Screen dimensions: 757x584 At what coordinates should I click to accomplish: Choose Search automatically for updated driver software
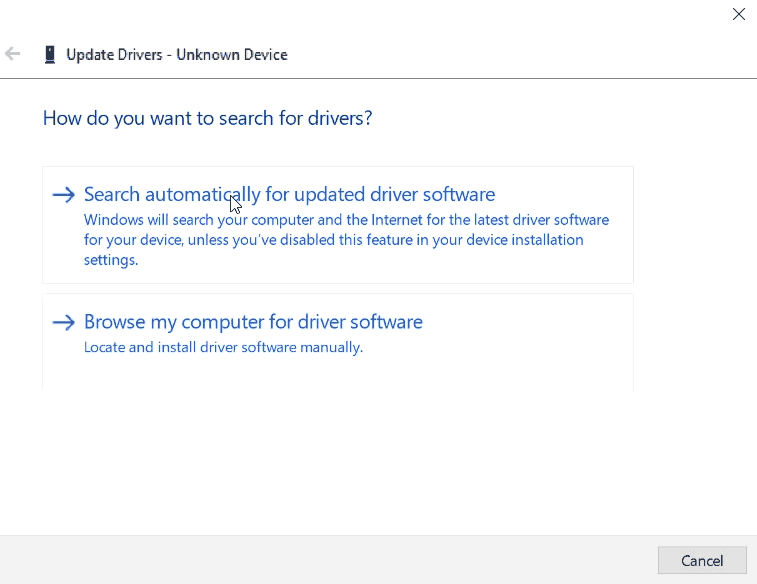tap(337, 225)
